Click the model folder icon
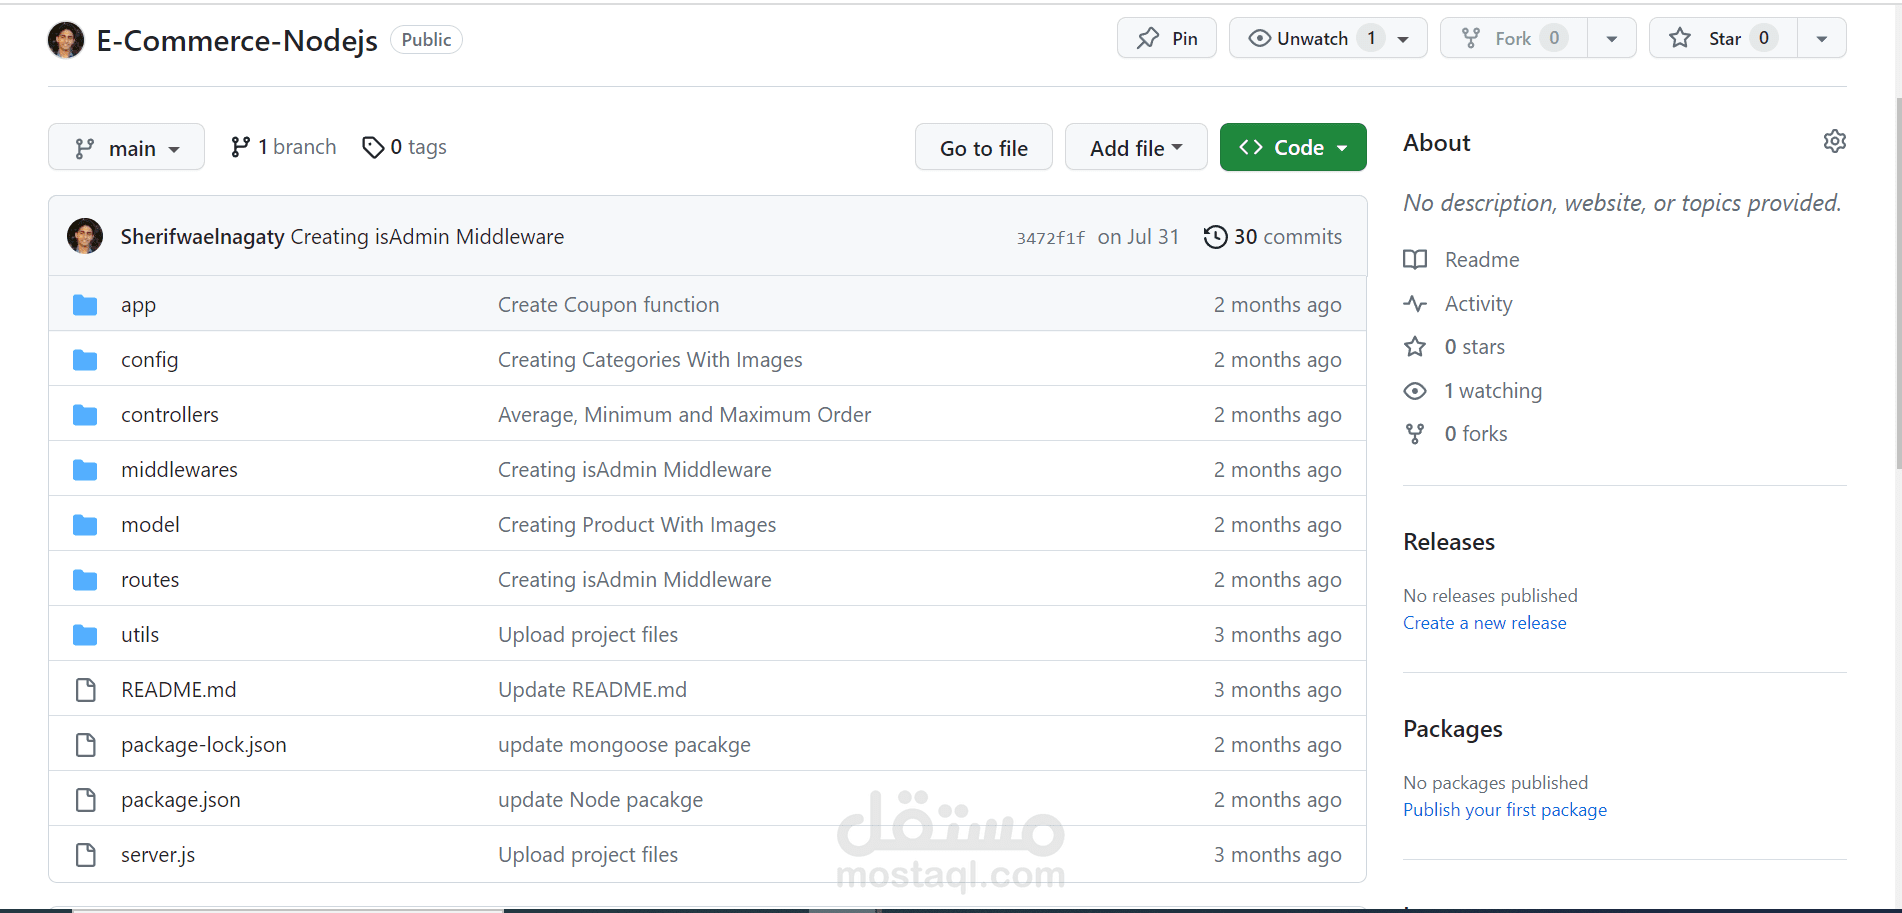The width and height of the screenshot is (1902, 913). pyautogui.click(x=85, y=525)
